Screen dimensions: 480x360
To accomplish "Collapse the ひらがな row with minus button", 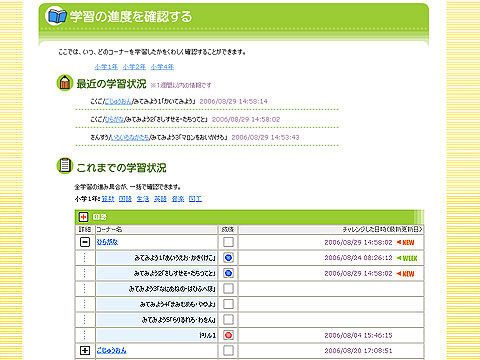I will [85, 242].
